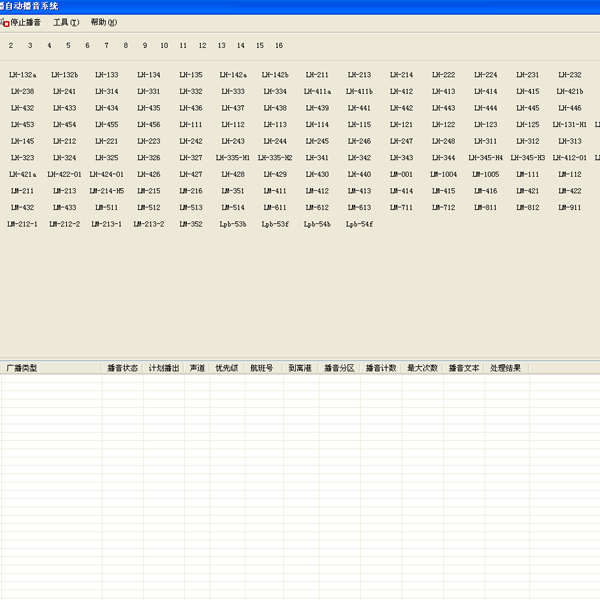Select zone LH-131-M1

[570, 125]
